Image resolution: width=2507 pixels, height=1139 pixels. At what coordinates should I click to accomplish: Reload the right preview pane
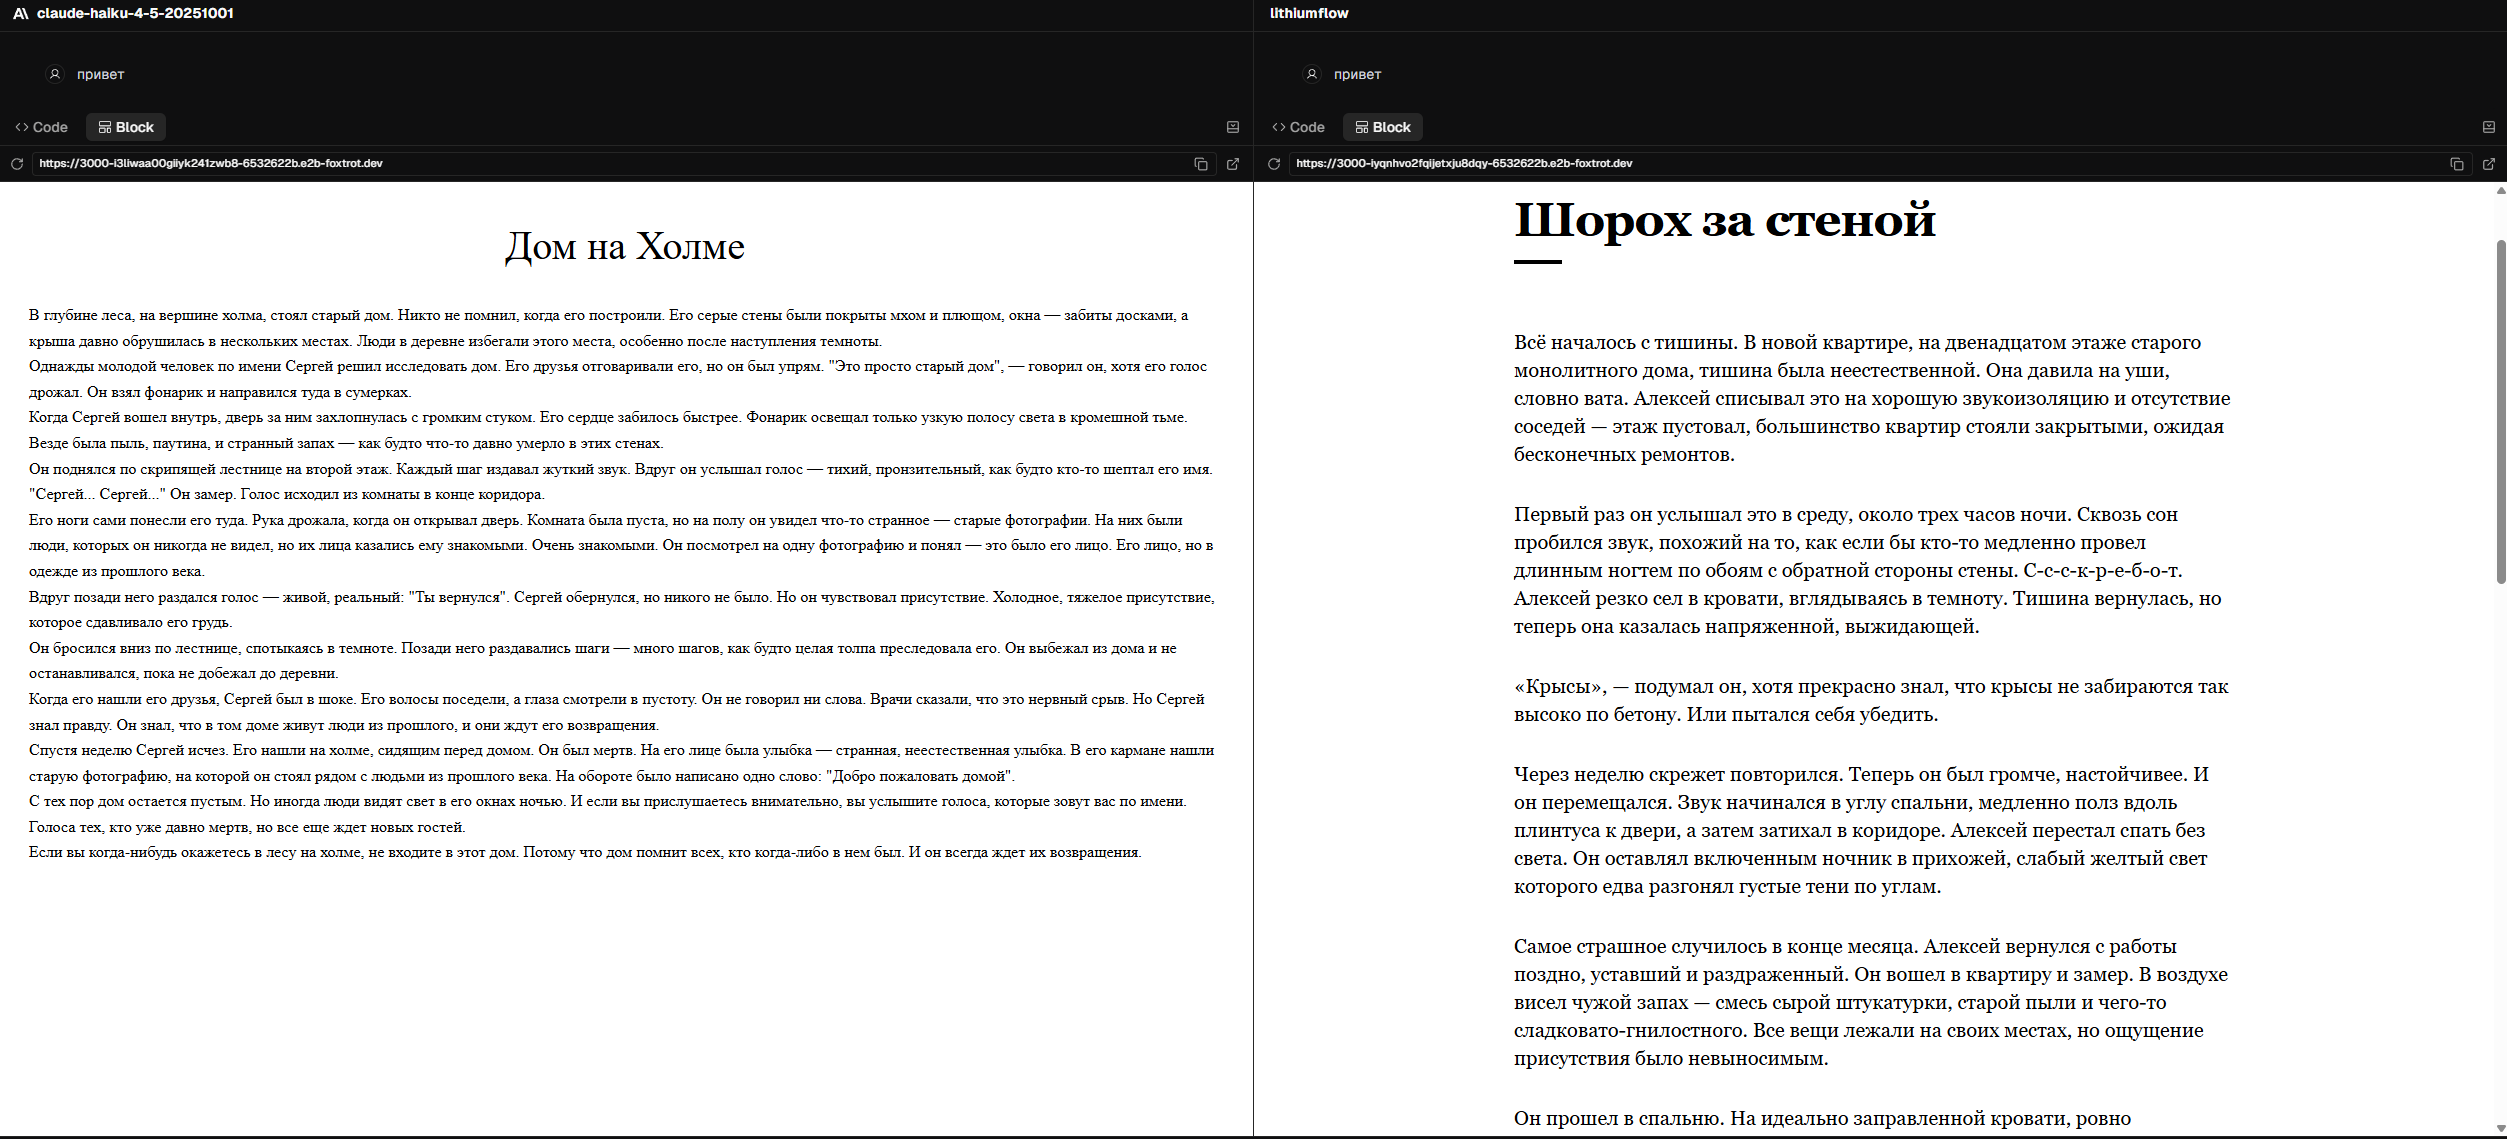[x=1274, y=164]
